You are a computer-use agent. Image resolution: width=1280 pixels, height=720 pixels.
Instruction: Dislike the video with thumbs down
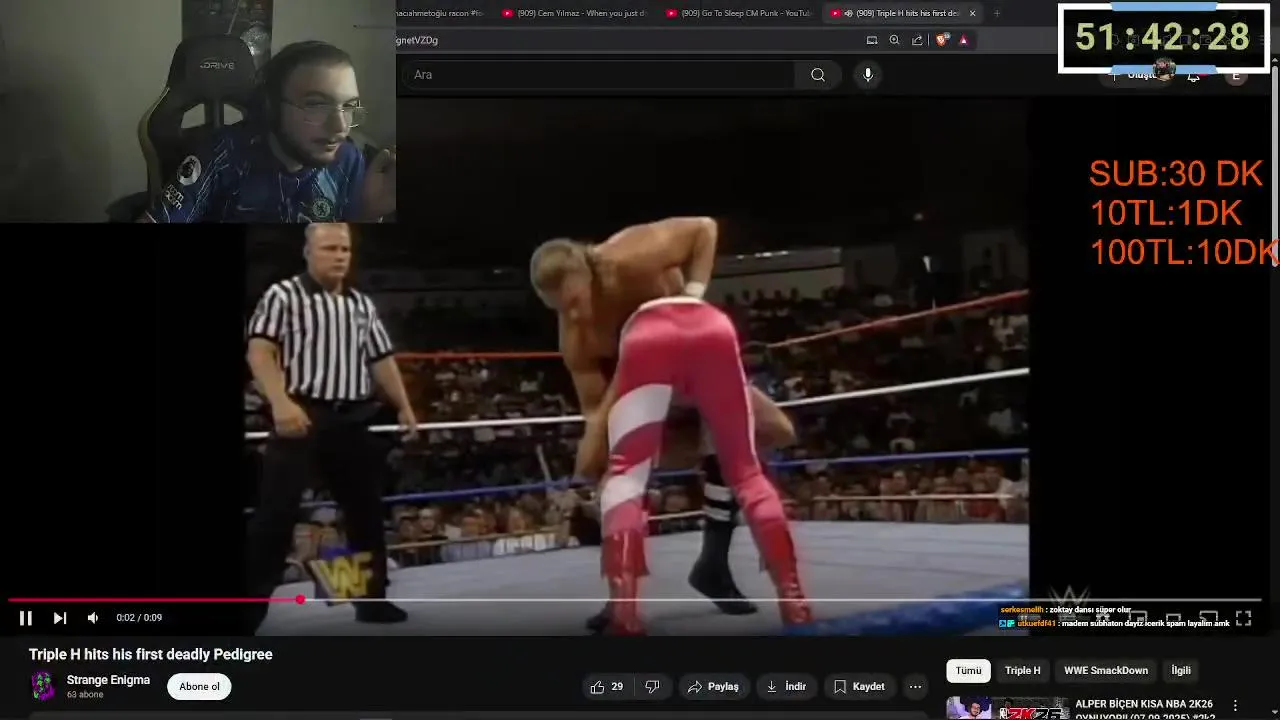pos(652,687)
